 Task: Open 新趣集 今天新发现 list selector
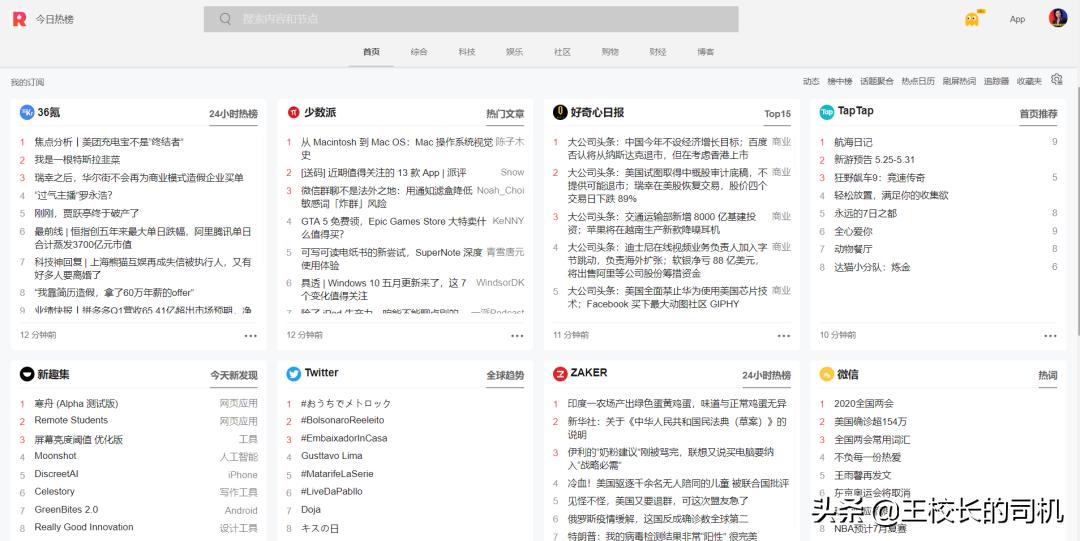click(x=234, y=375)
